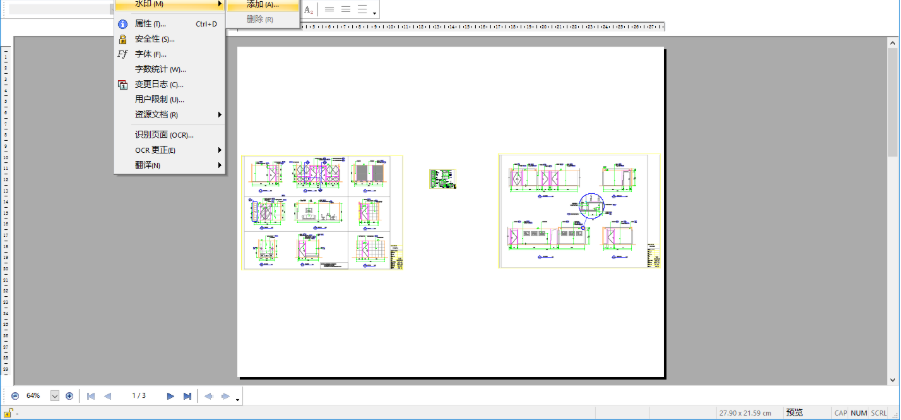Open 属性 (T)... document properties
The image size is (901, 420).
pyautogui.click(x=170, y=24)
